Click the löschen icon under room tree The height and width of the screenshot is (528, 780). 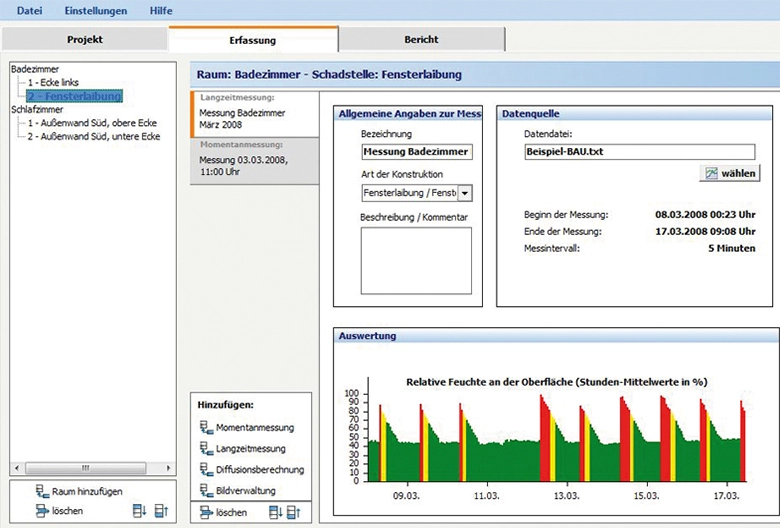[42, 510]
